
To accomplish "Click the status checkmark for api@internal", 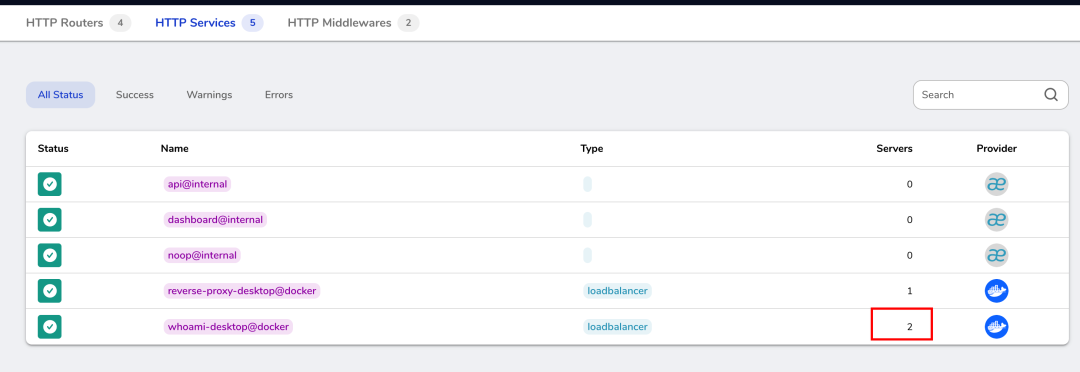I will [50, 184].
